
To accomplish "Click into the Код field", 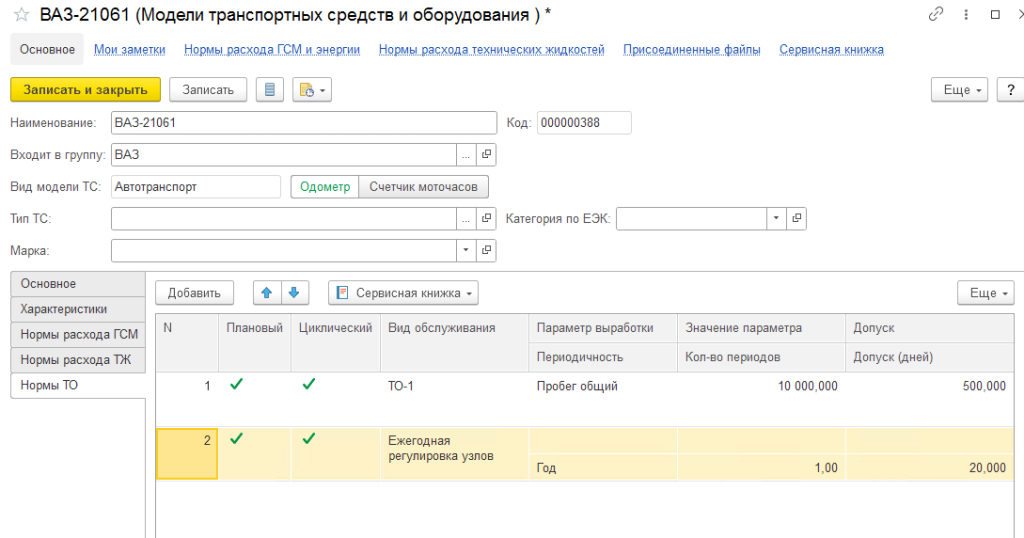I will [x=584, y=123].
